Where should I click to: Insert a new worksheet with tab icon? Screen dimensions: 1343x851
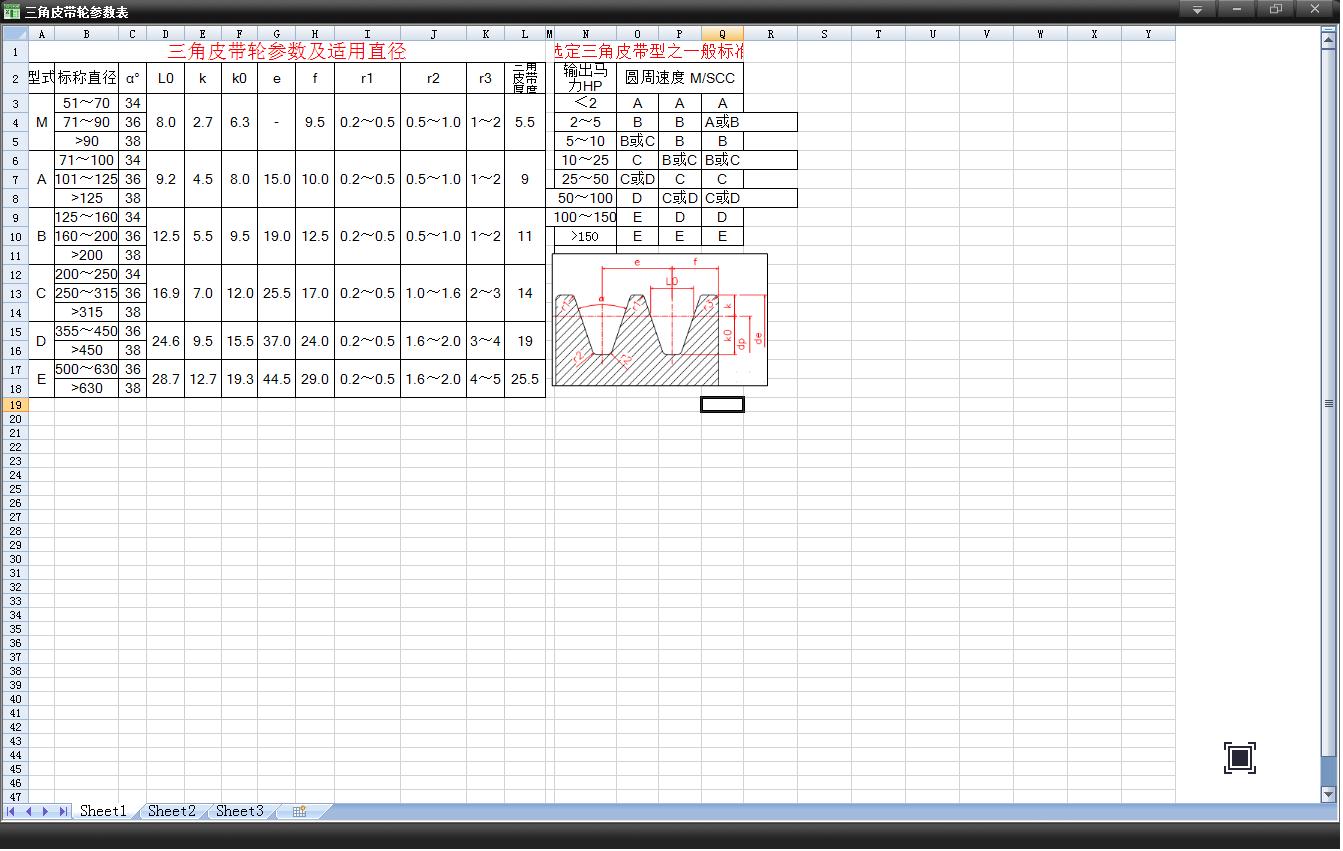299,812
